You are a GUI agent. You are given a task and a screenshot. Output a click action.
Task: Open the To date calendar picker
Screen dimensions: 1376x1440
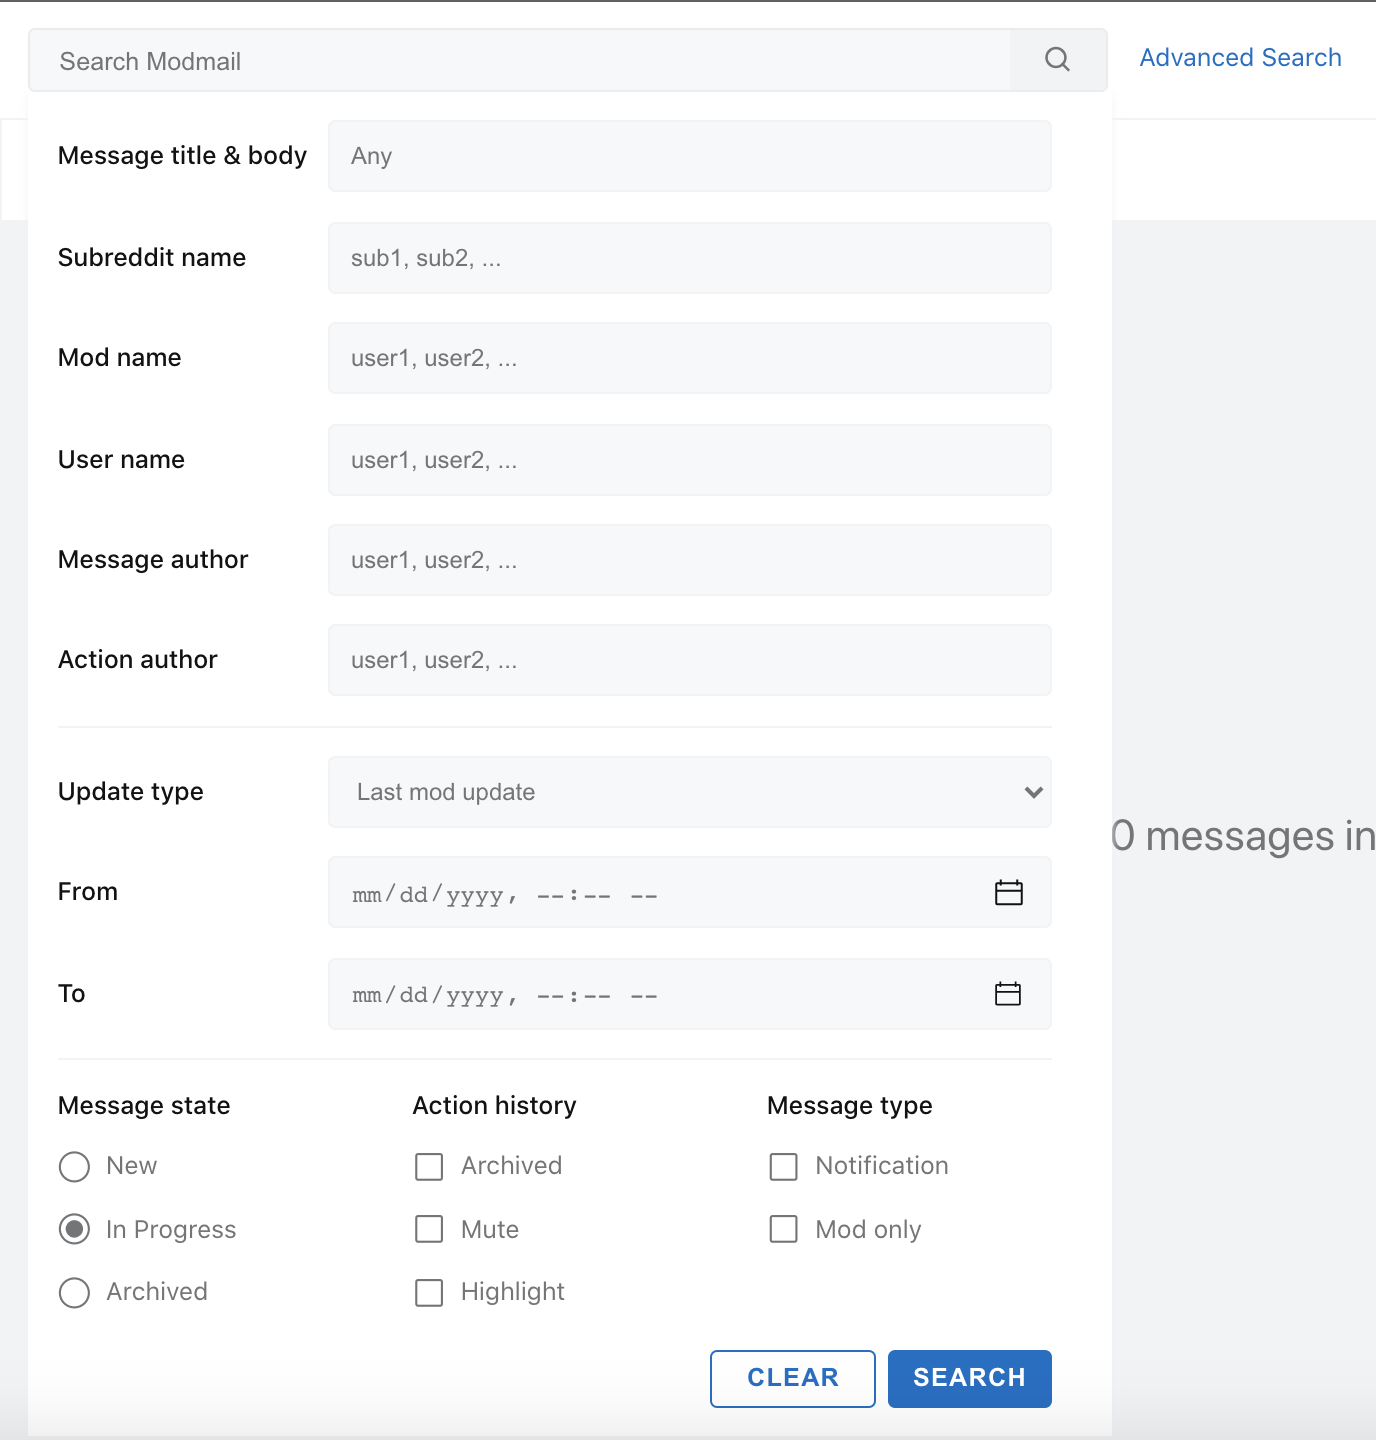pos(1008,994)
